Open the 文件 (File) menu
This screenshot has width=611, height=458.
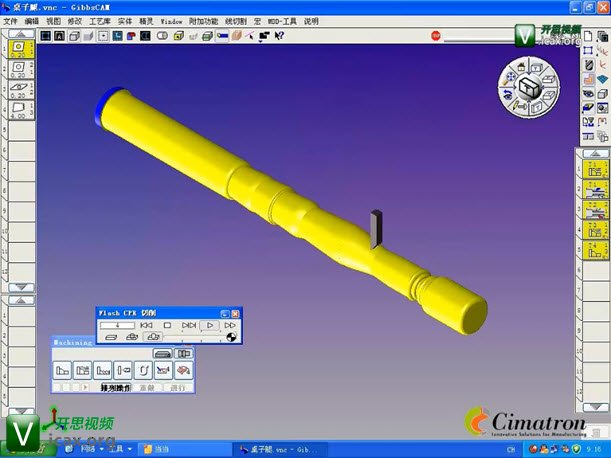[x=10, y=21]
